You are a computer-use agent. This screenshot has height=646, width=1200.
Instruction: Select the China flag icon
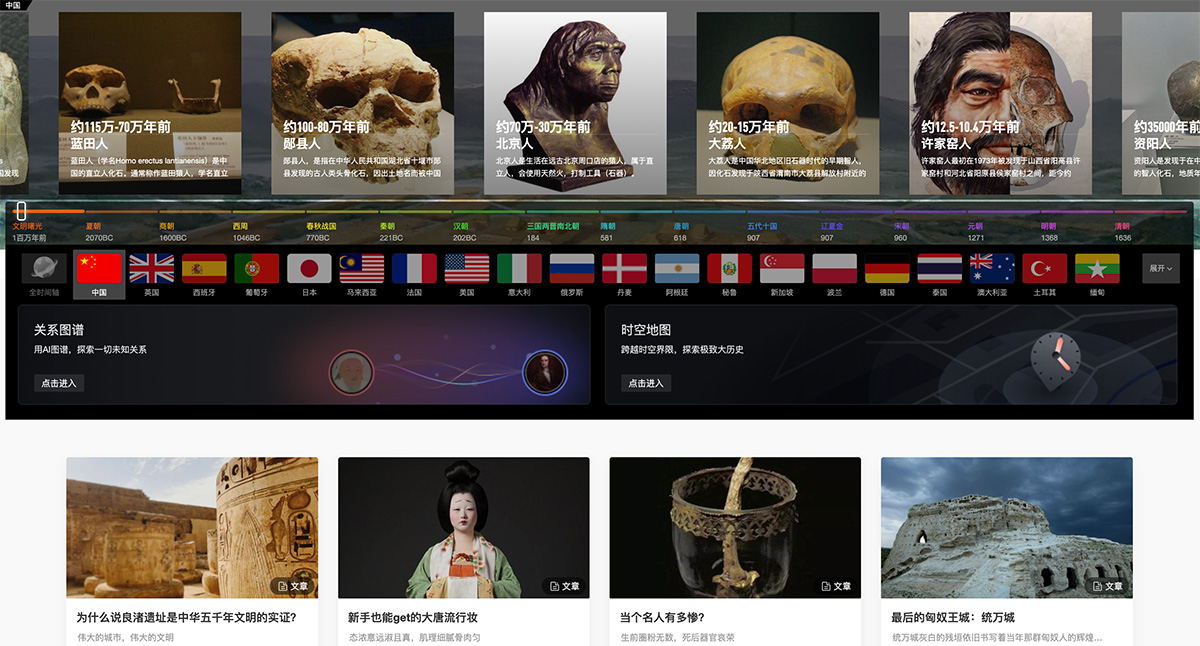coord(99,268)
